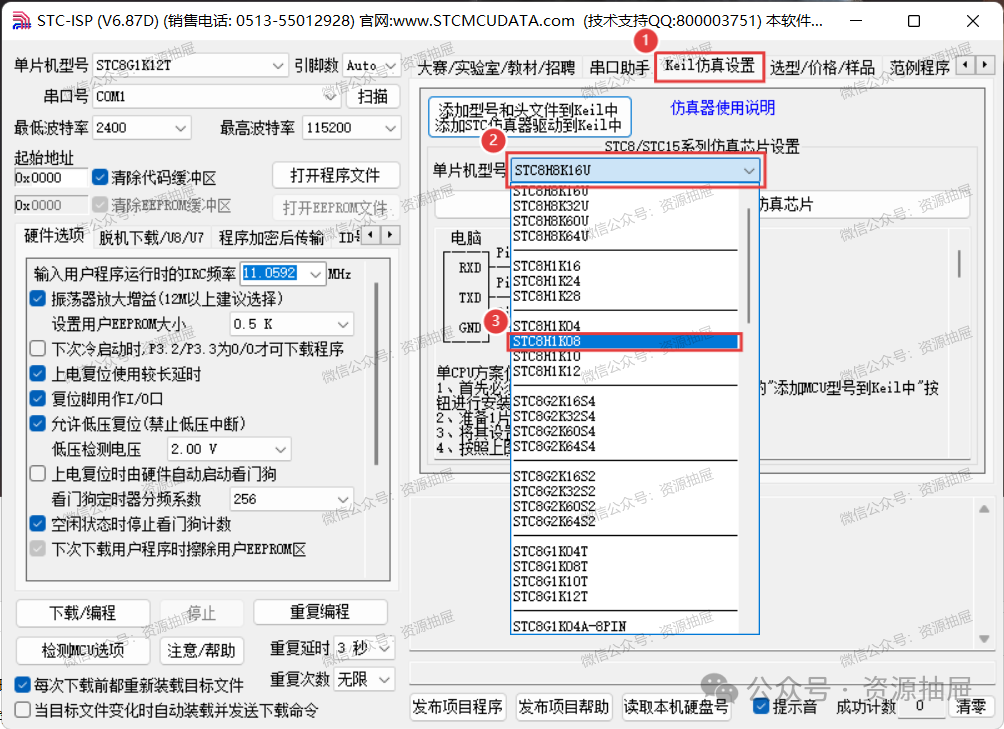Toggle 复位脚用作I/O口 checkbox
Viewport: 1004px width, 729px height.
click(38, 399)
